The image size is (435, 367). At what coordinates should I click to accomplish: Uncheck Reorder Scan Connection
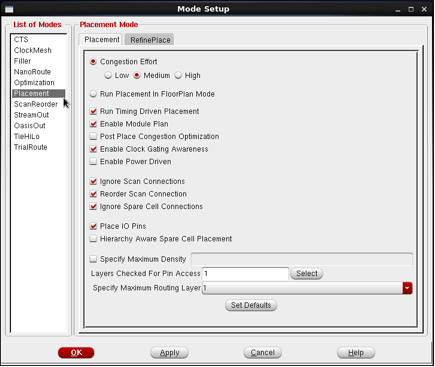[93, 194]
